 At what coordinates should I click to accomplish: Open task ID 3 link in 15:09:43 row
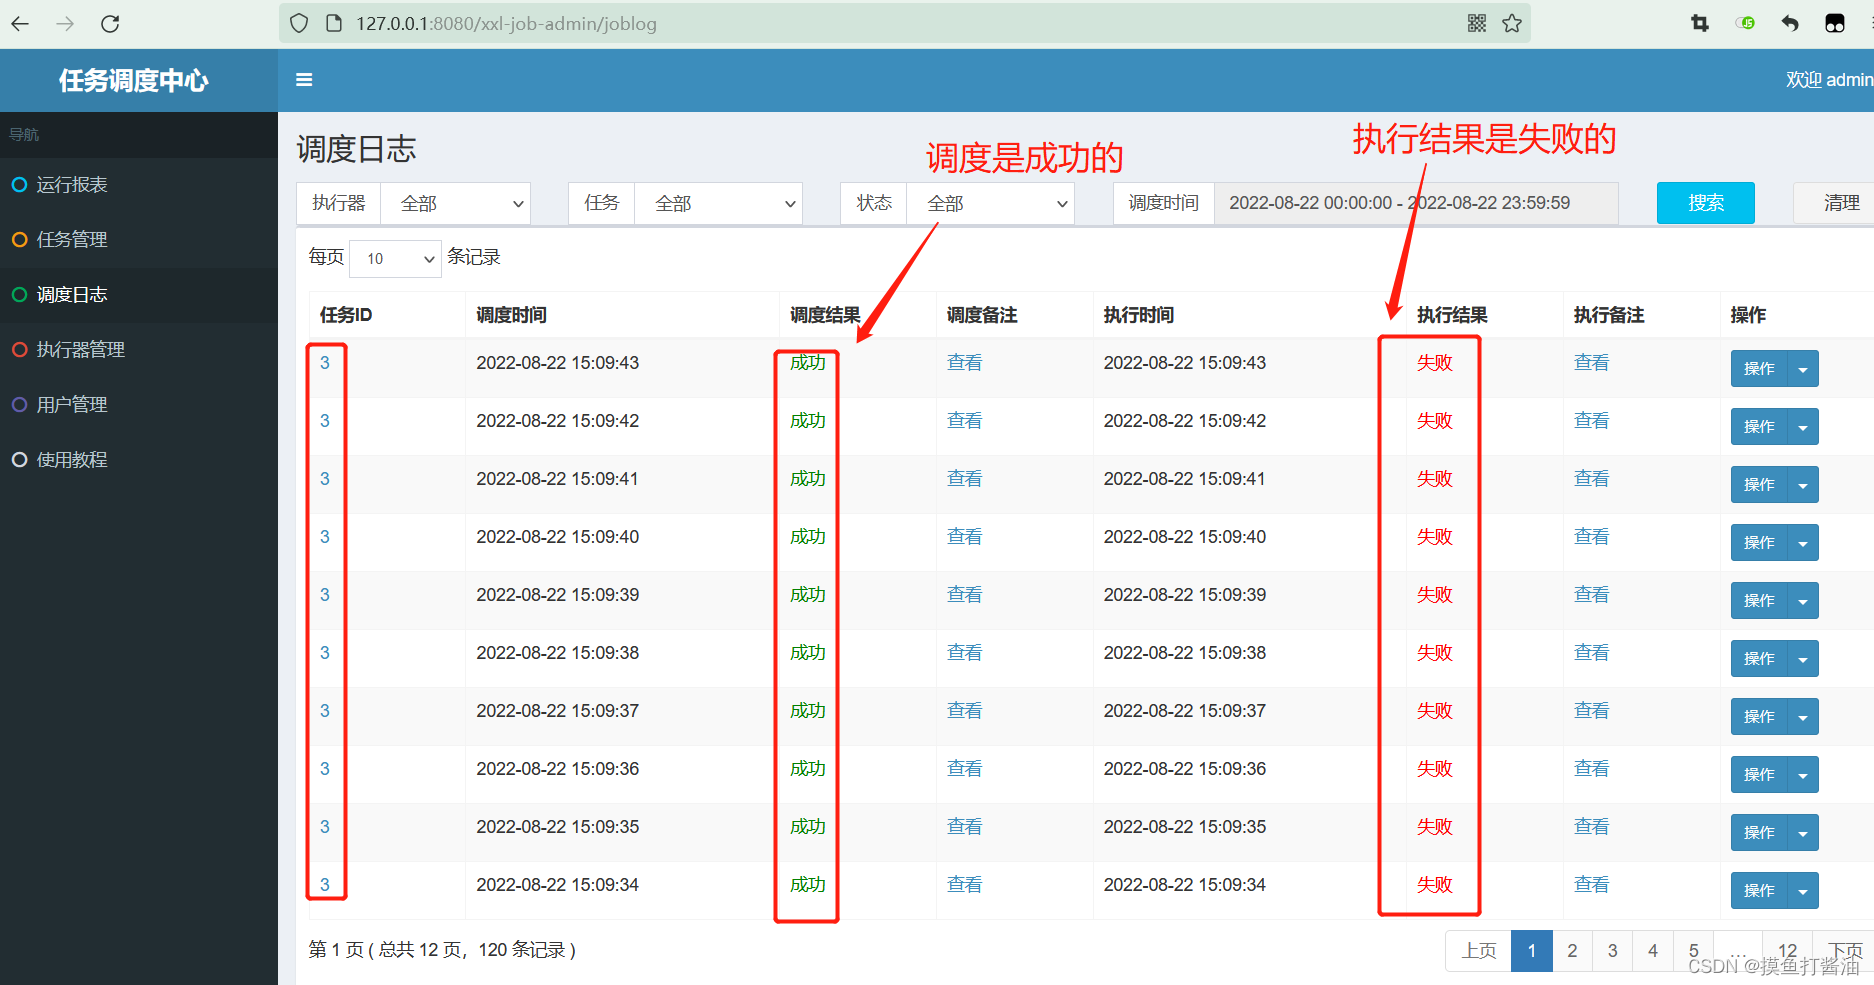coord(325,363)
